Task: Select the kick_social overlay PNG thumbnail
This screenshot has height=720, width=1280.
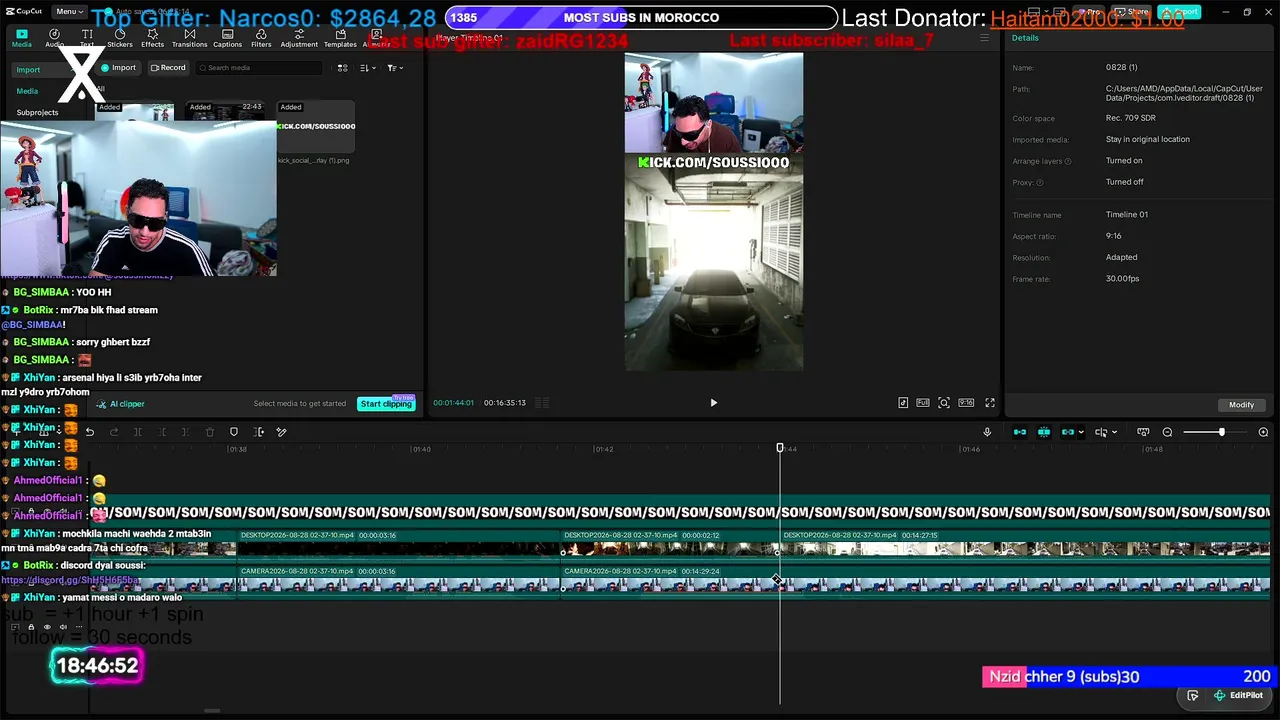Action: (316, 127)
